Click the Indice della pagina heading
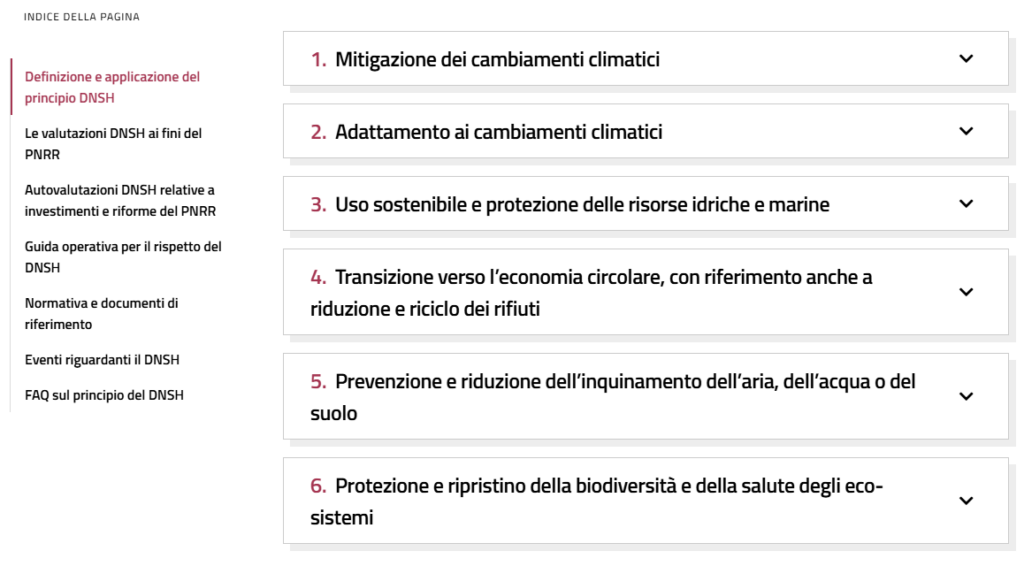1024x574 pixels. (x=82, y=17)
